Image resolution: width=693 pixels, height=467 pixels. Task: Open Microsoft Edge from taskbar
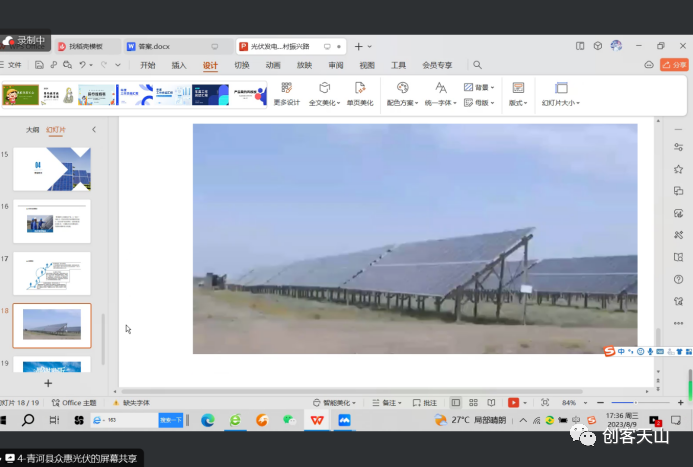pos(208,420)
